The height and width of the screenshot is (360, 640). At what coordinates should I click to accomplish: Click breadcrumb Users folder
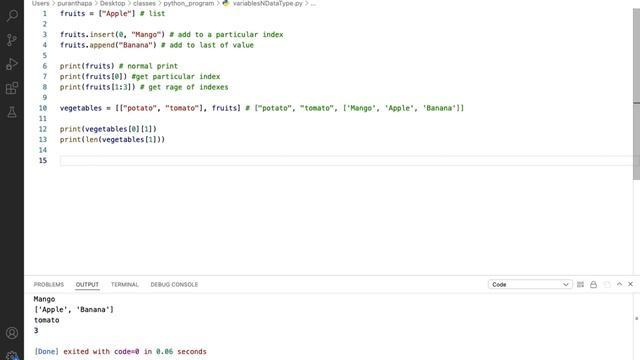[x=40, y=3]
